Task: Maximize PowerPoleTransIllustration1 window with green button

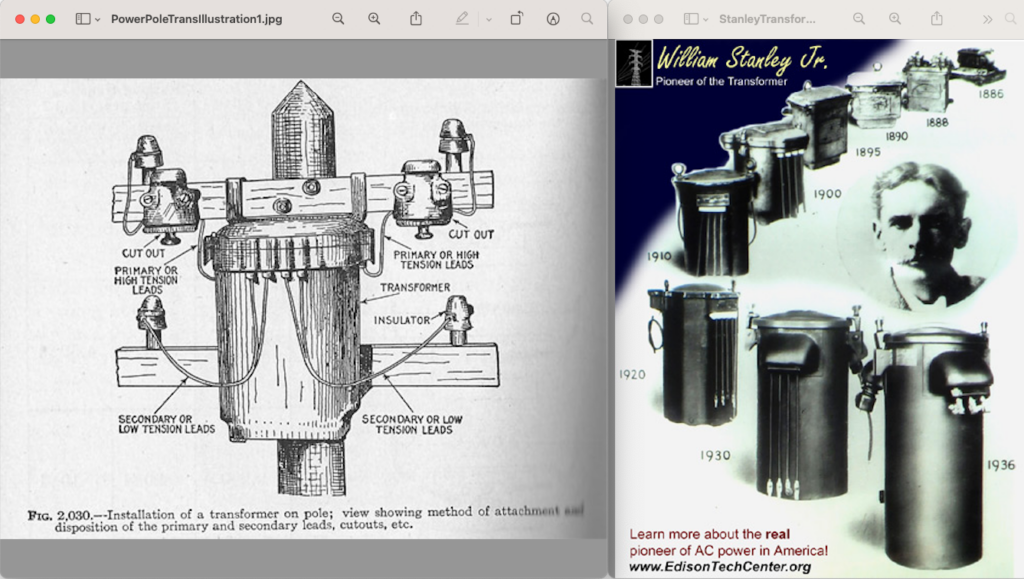Action: click(x=50, y=19)
